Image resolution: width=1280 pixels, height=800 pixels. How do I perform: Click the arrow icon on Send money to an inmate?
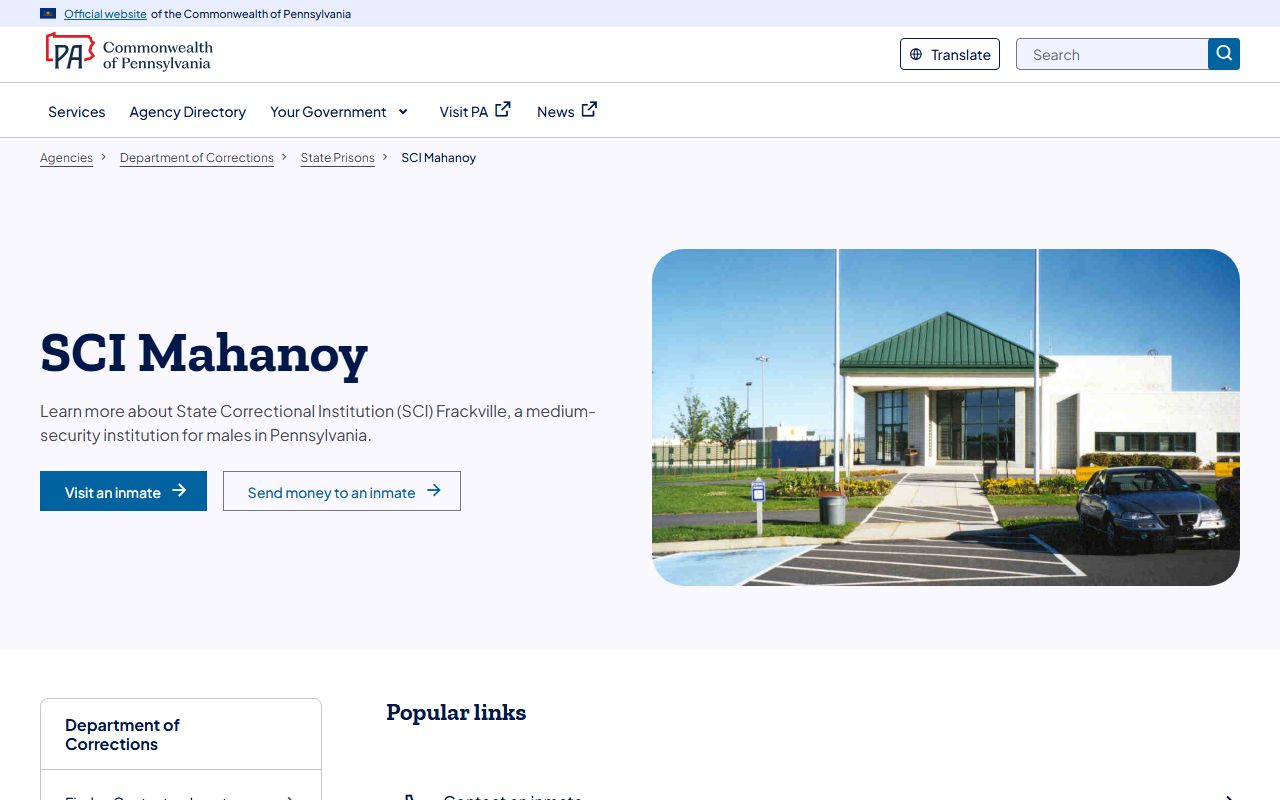pyautogui.click(x=433, y=491)
